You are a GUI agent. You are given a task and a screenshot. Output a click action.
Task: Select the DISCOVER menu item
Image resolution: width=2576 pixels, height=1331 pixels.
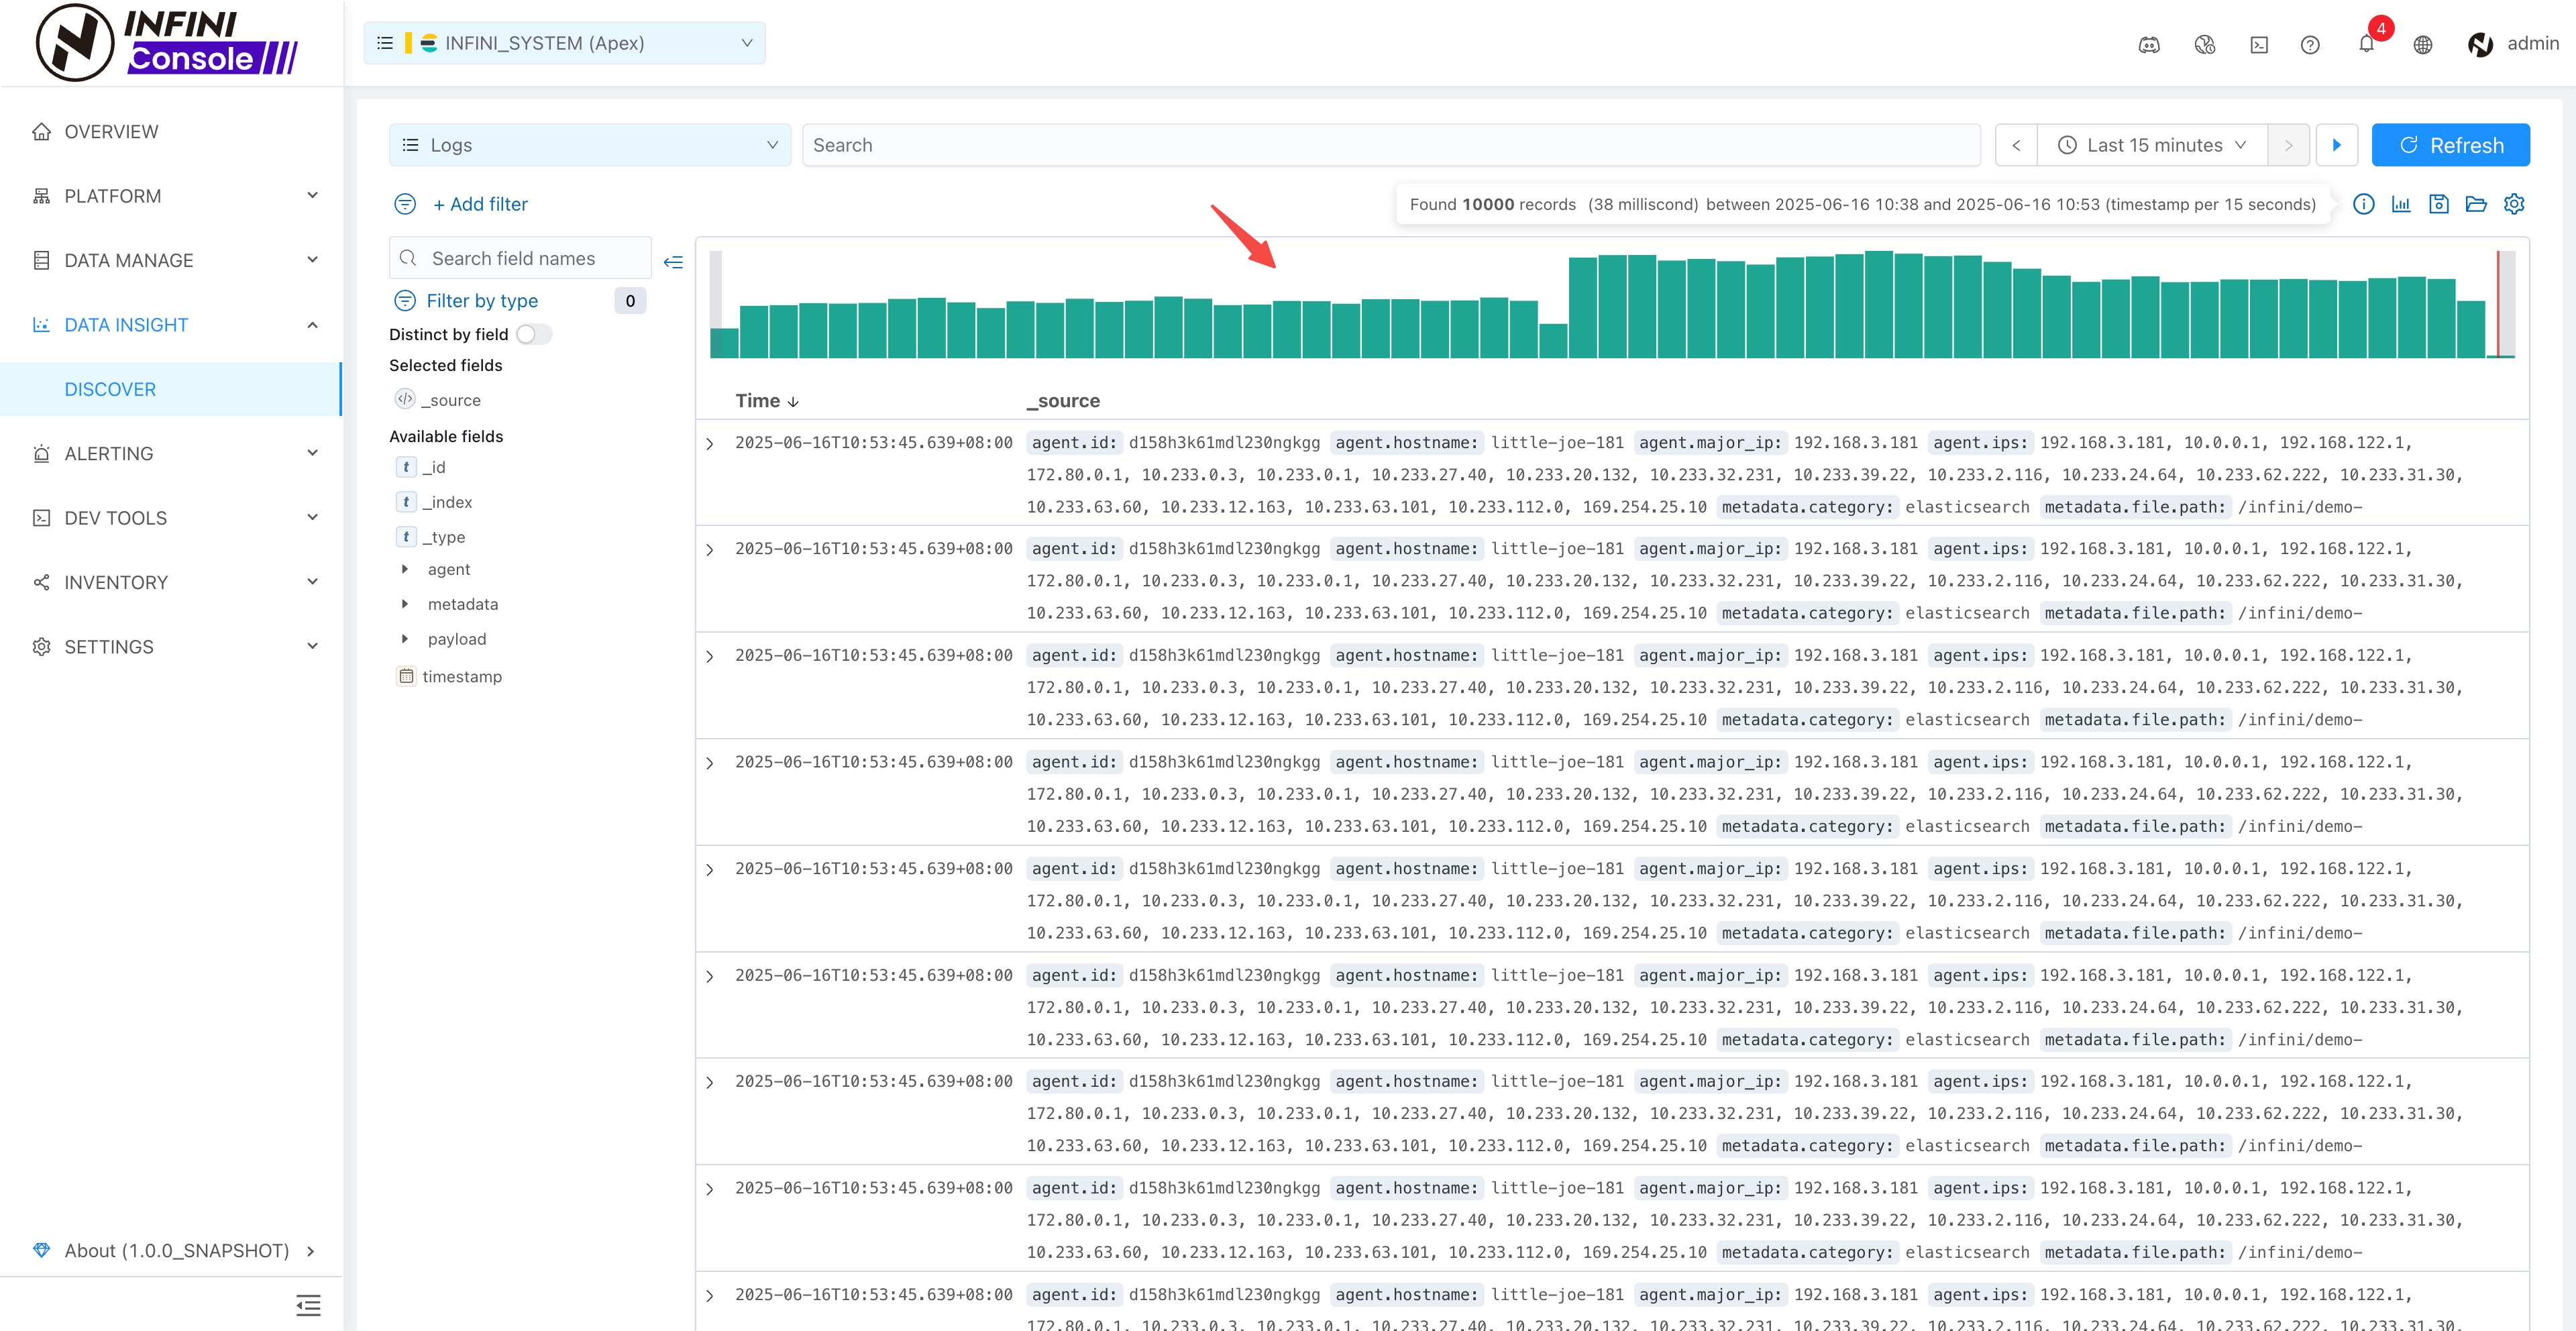click(x=171, y=389)
